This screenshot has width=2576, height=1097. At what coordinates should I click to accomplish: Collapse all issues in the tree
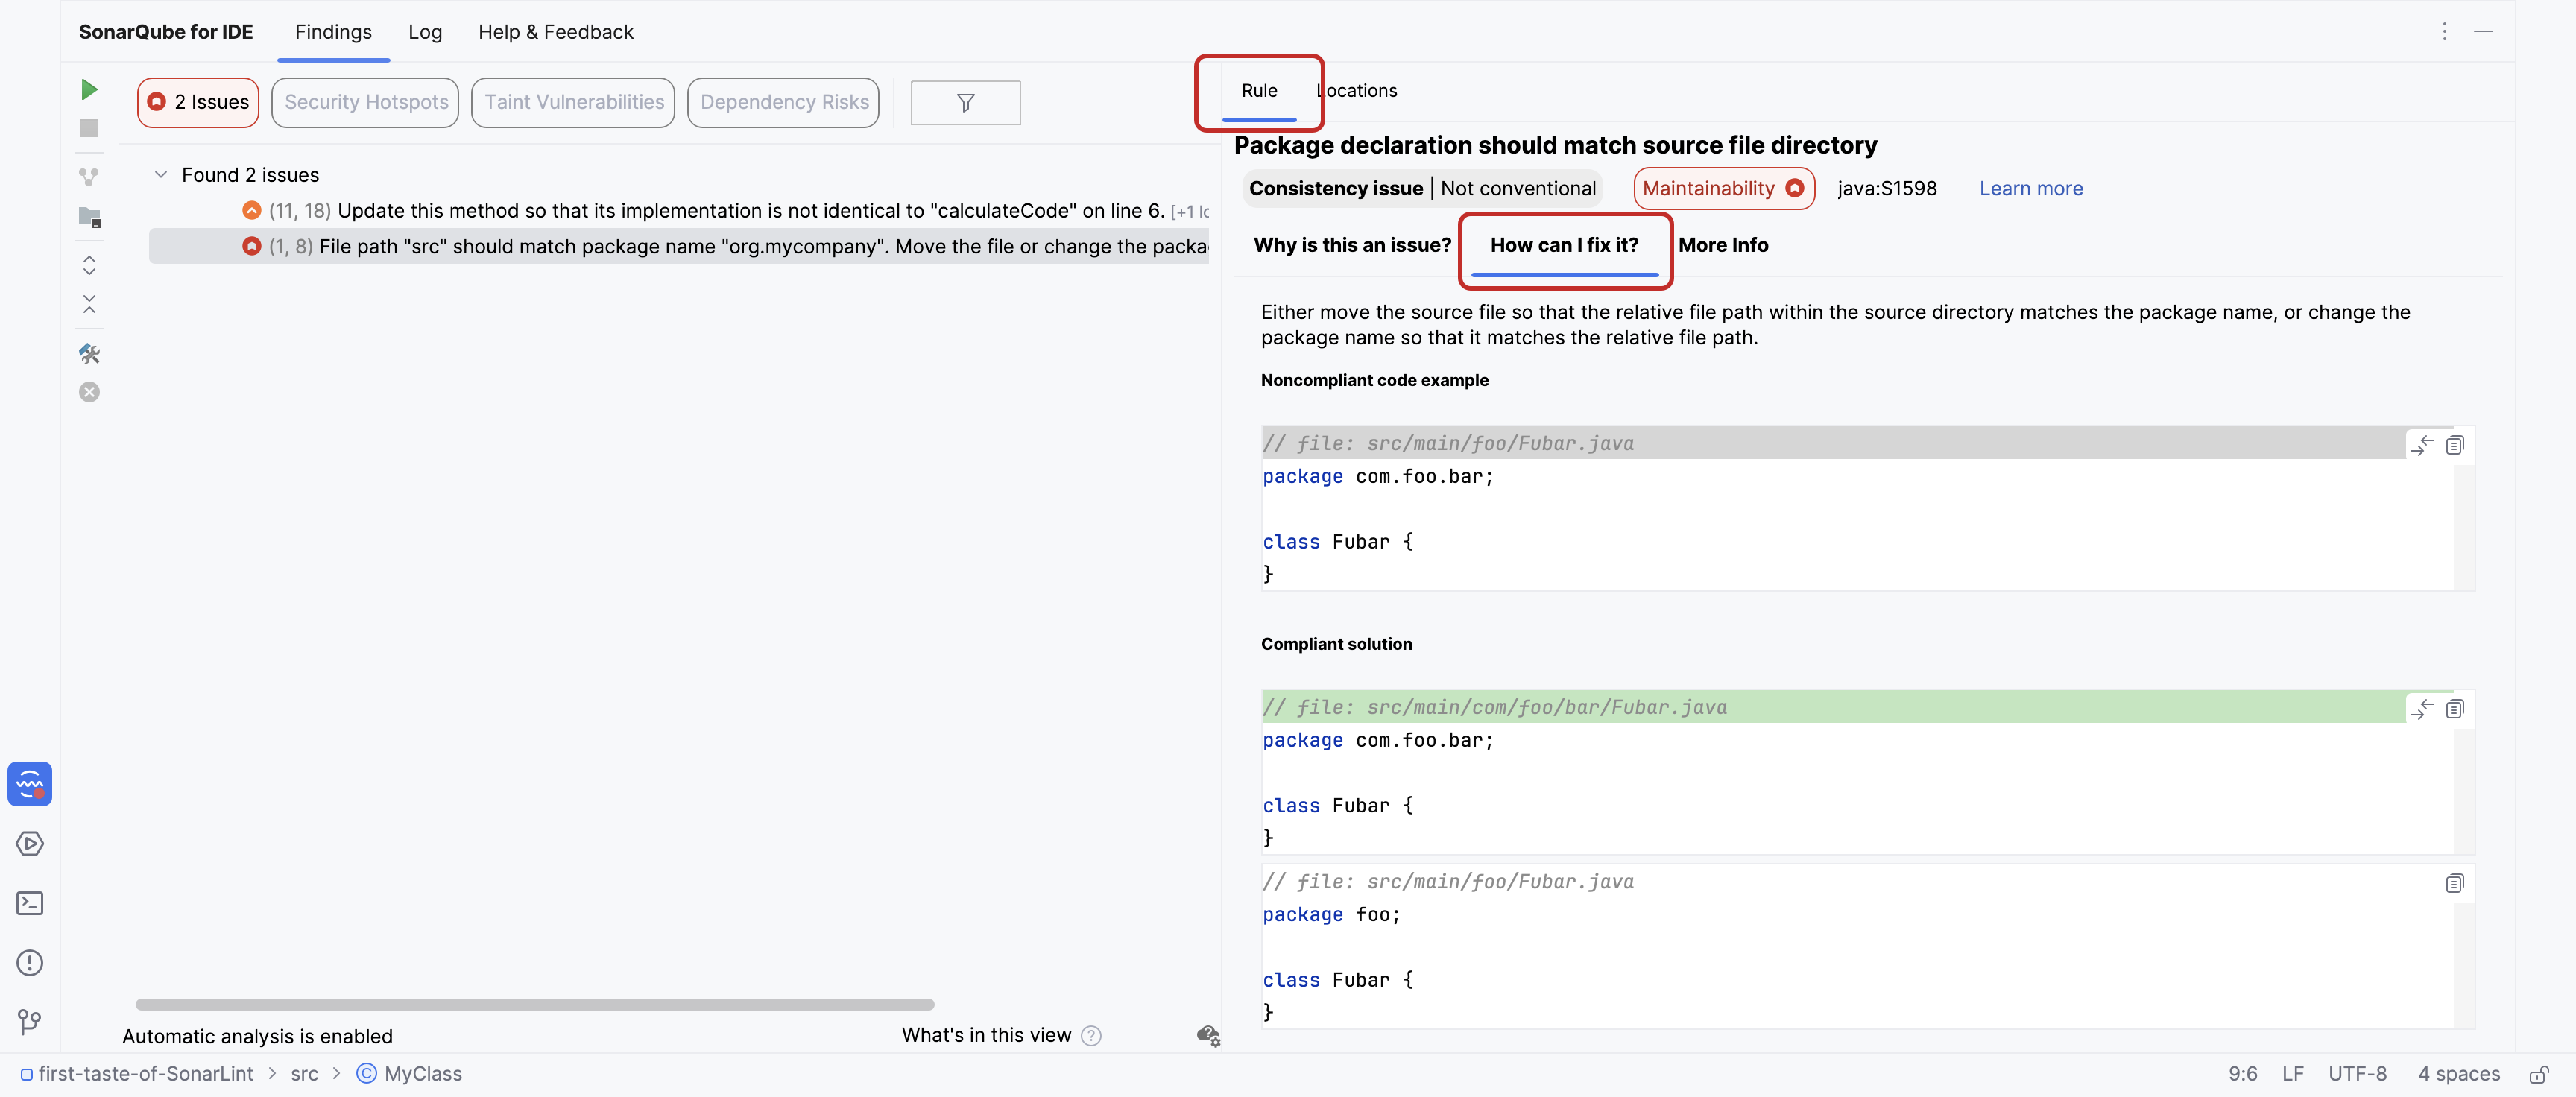click(89, 305)
